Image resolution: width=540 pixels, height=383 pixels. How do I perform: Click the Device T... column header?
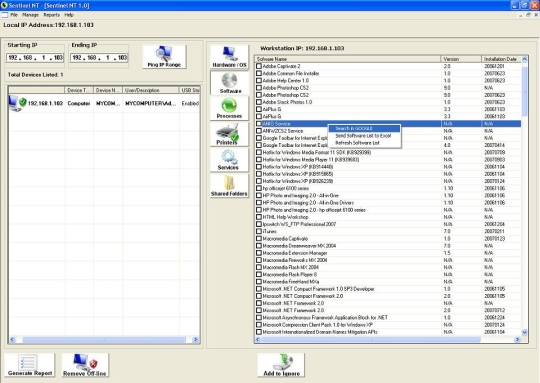click(x=79, y=90)
